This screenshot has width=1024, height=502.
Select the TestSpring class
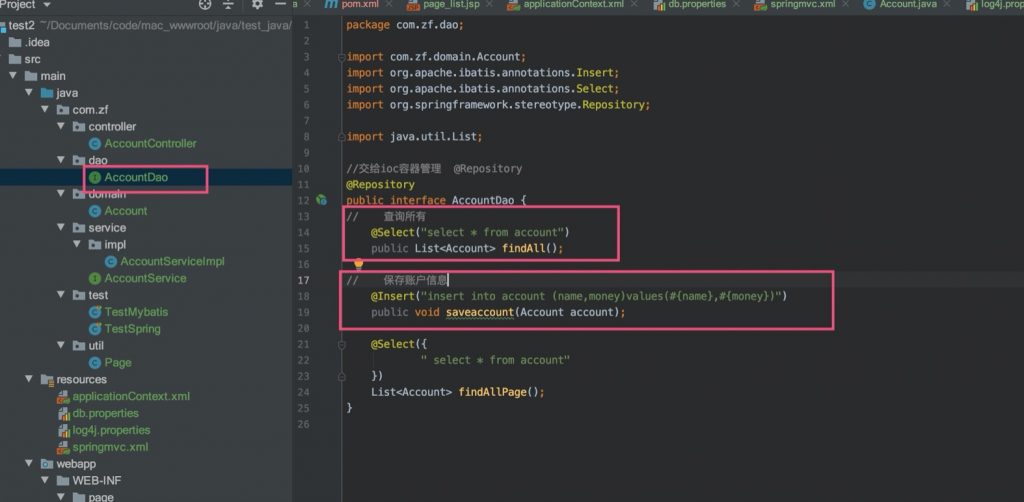pos(132,329)
